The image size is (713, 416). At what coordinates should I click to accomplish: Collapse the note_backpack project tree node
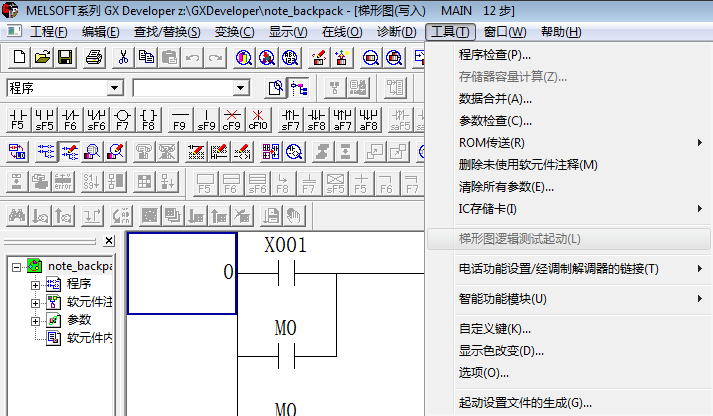coord(16,267)
